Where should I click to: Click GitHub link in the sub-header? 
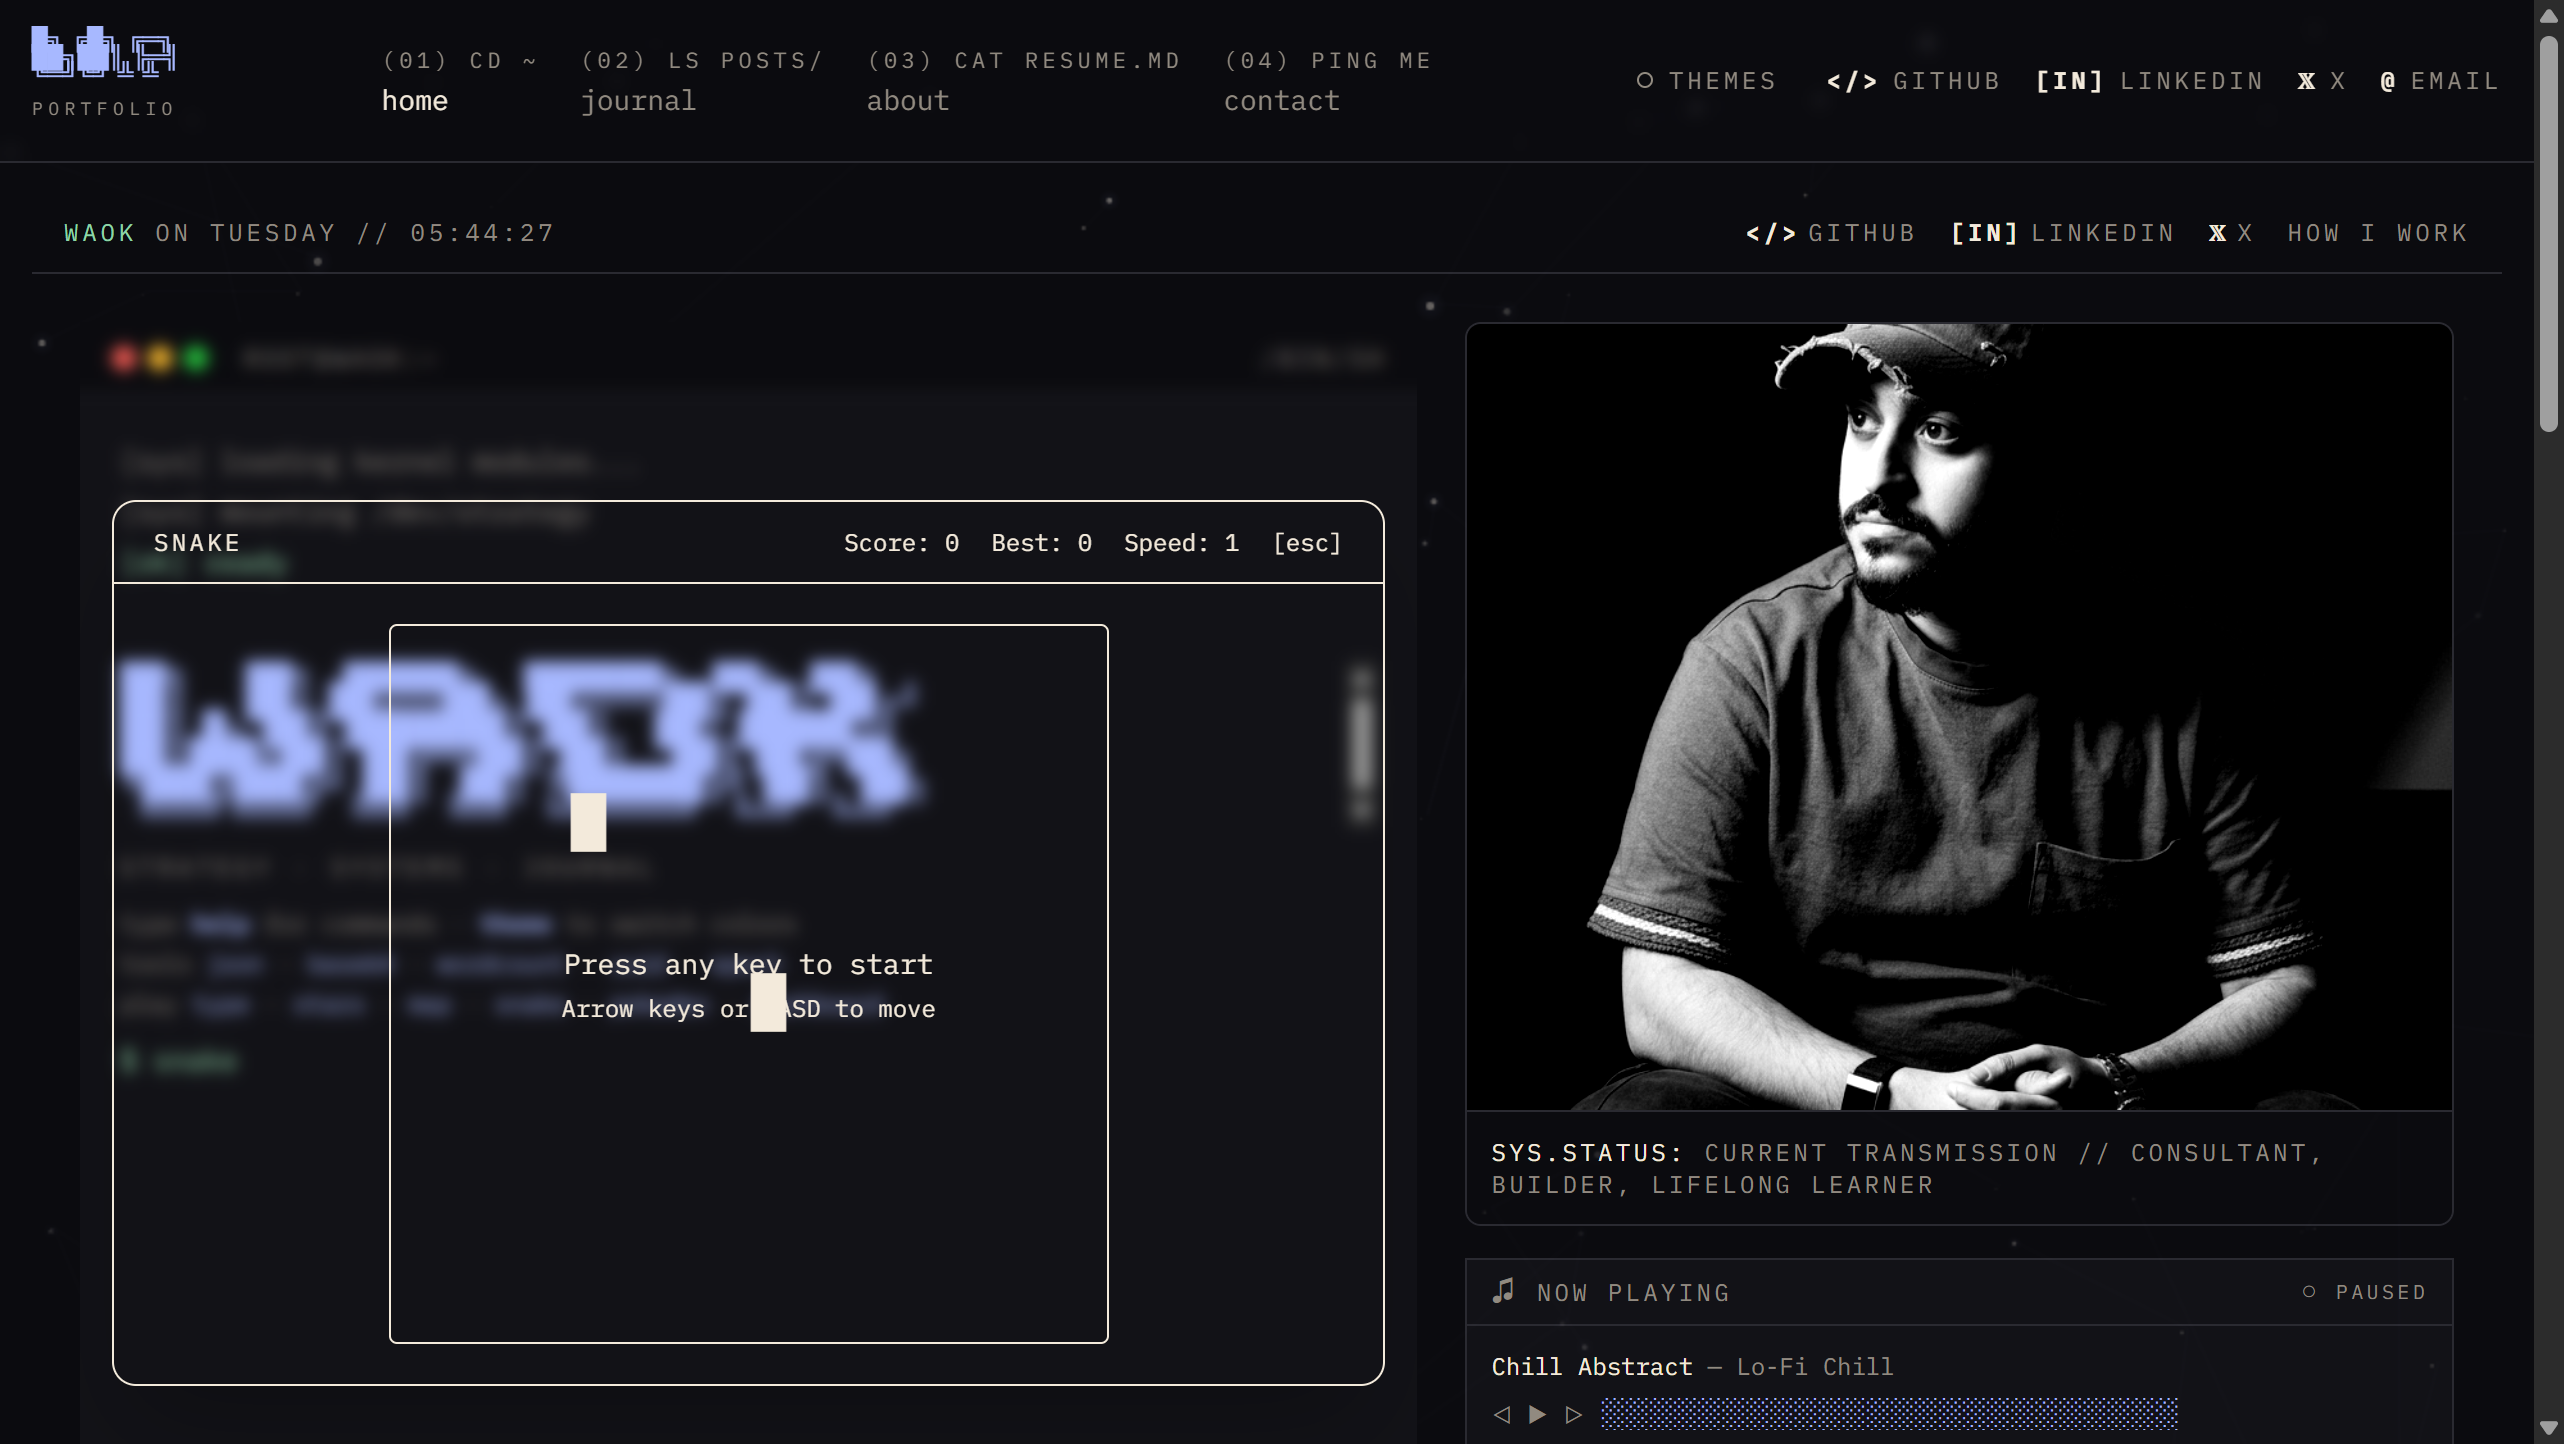point(1830,233)
